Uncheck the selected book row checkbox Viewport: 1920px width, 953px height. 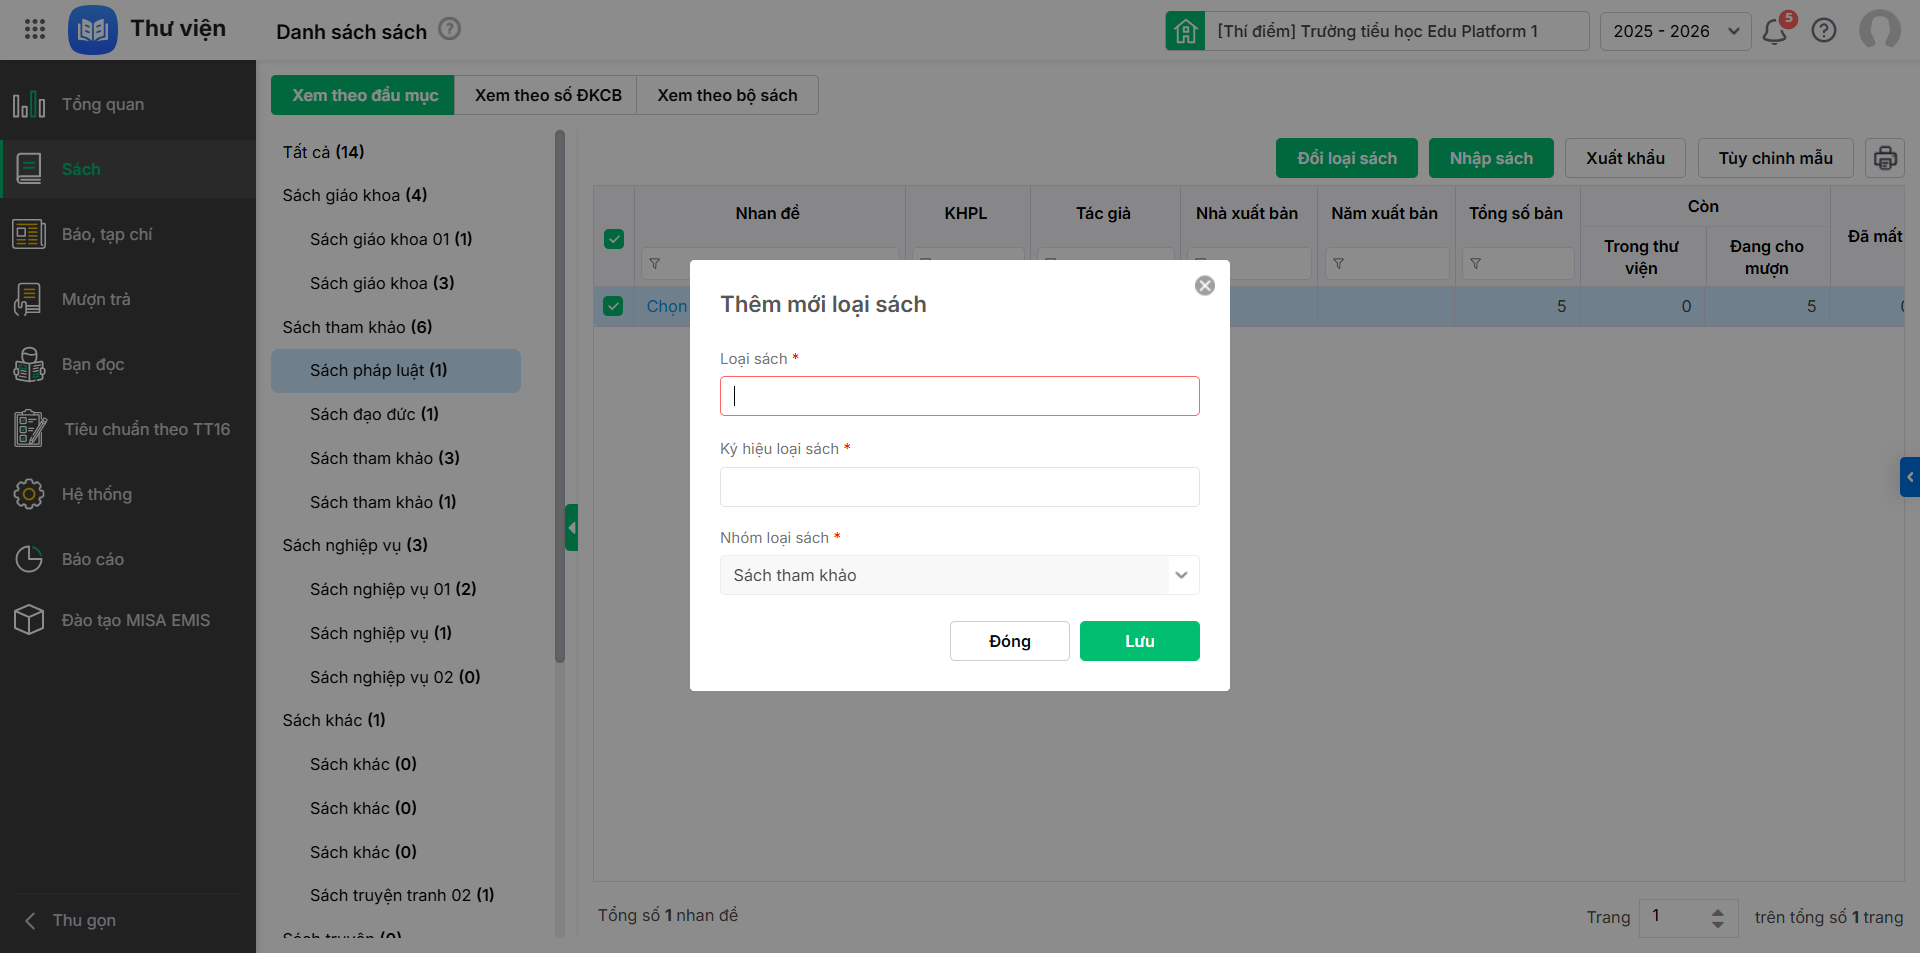click(x=614, y=306)
